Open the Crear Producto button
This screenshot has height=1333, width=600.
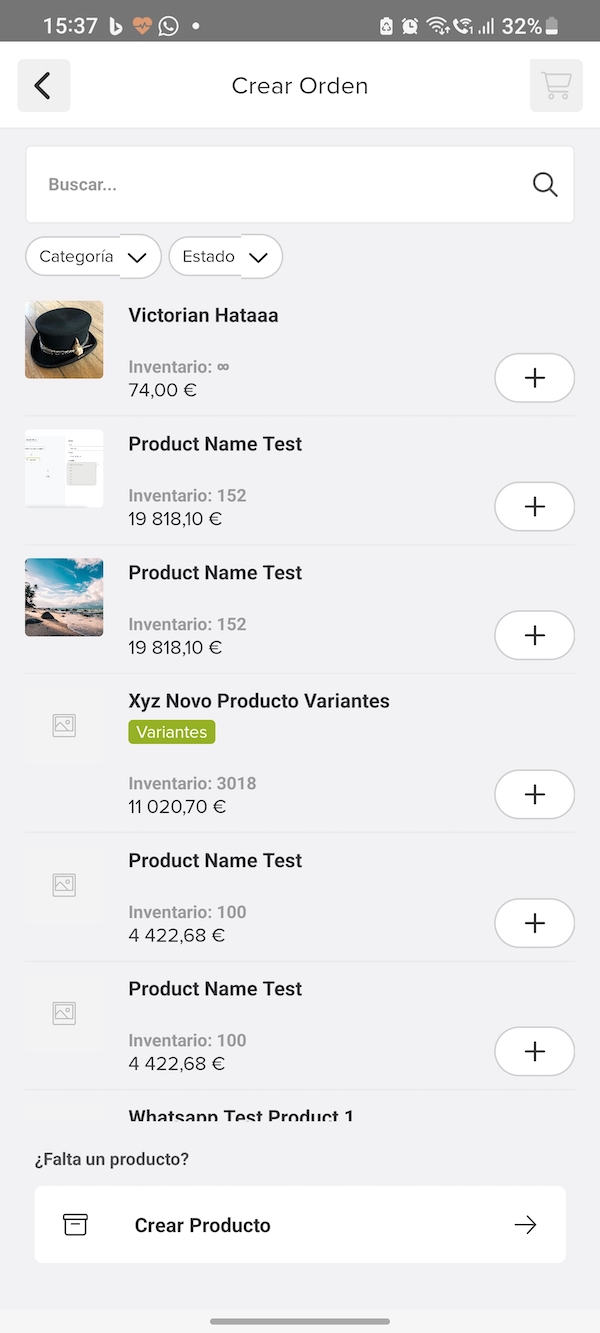300,1225
